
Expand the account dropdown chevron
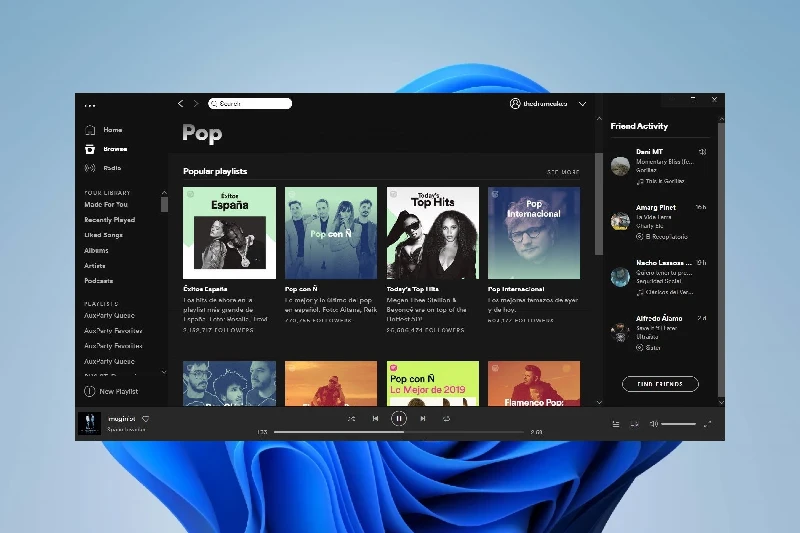pyautogui.click(x=582, y=104)
